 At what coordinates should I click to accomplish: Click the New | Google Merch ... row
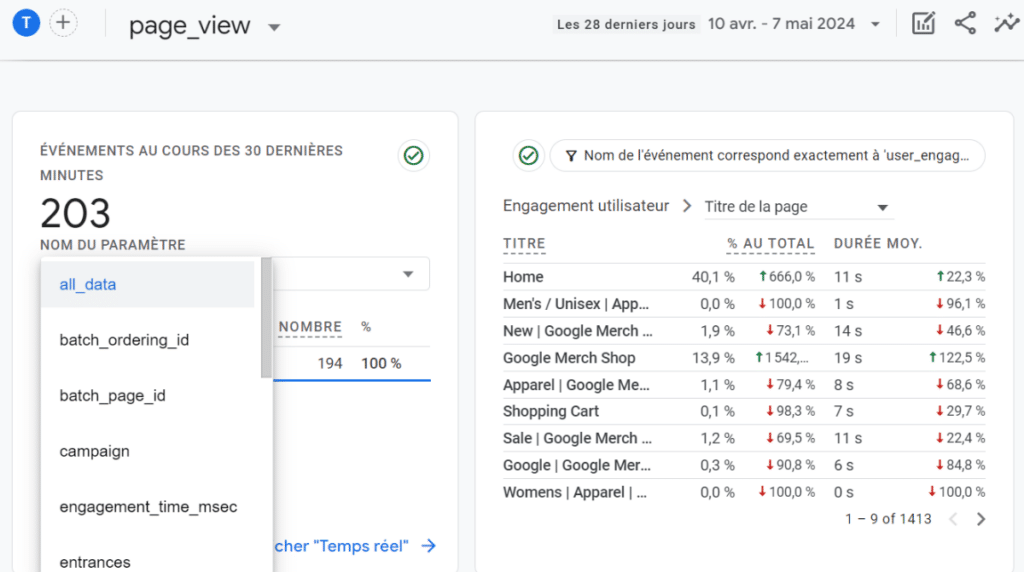click(x=577, y=330)
